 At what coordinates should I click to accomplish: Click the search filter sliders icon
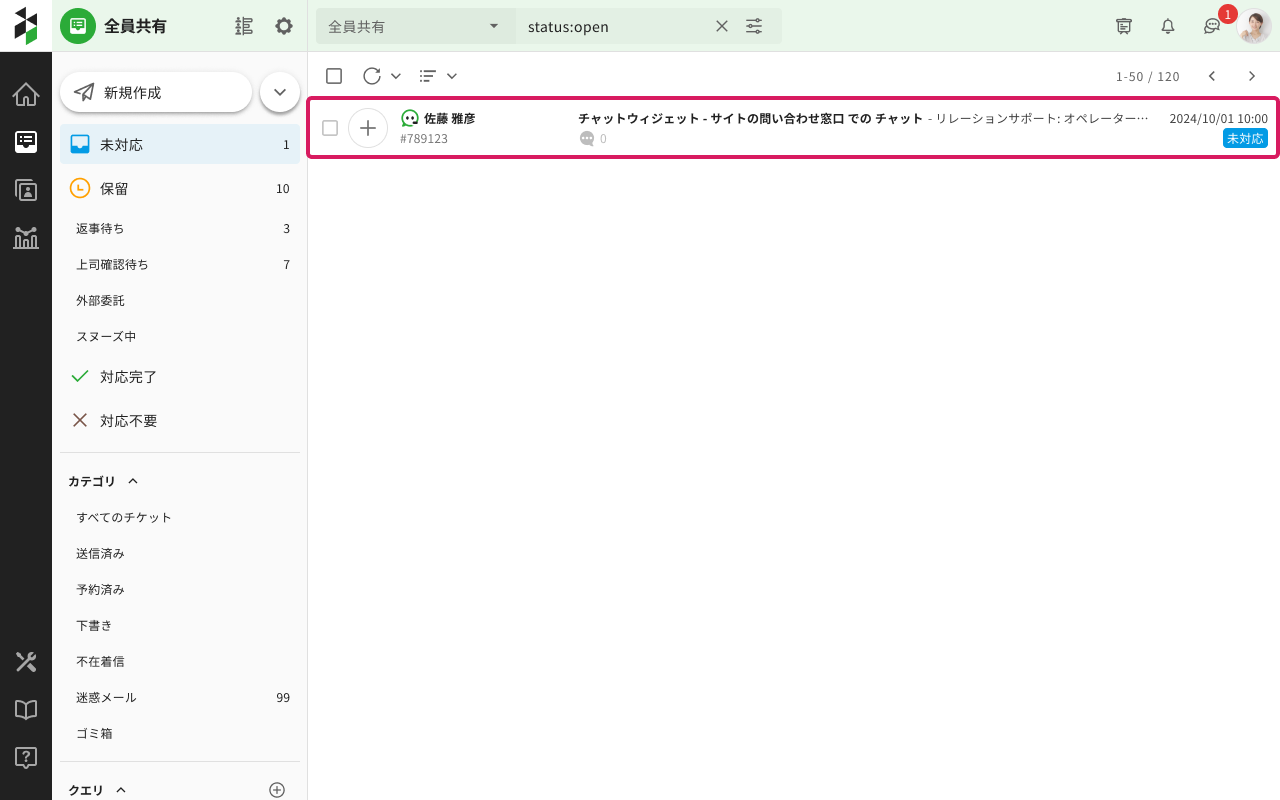754,26
